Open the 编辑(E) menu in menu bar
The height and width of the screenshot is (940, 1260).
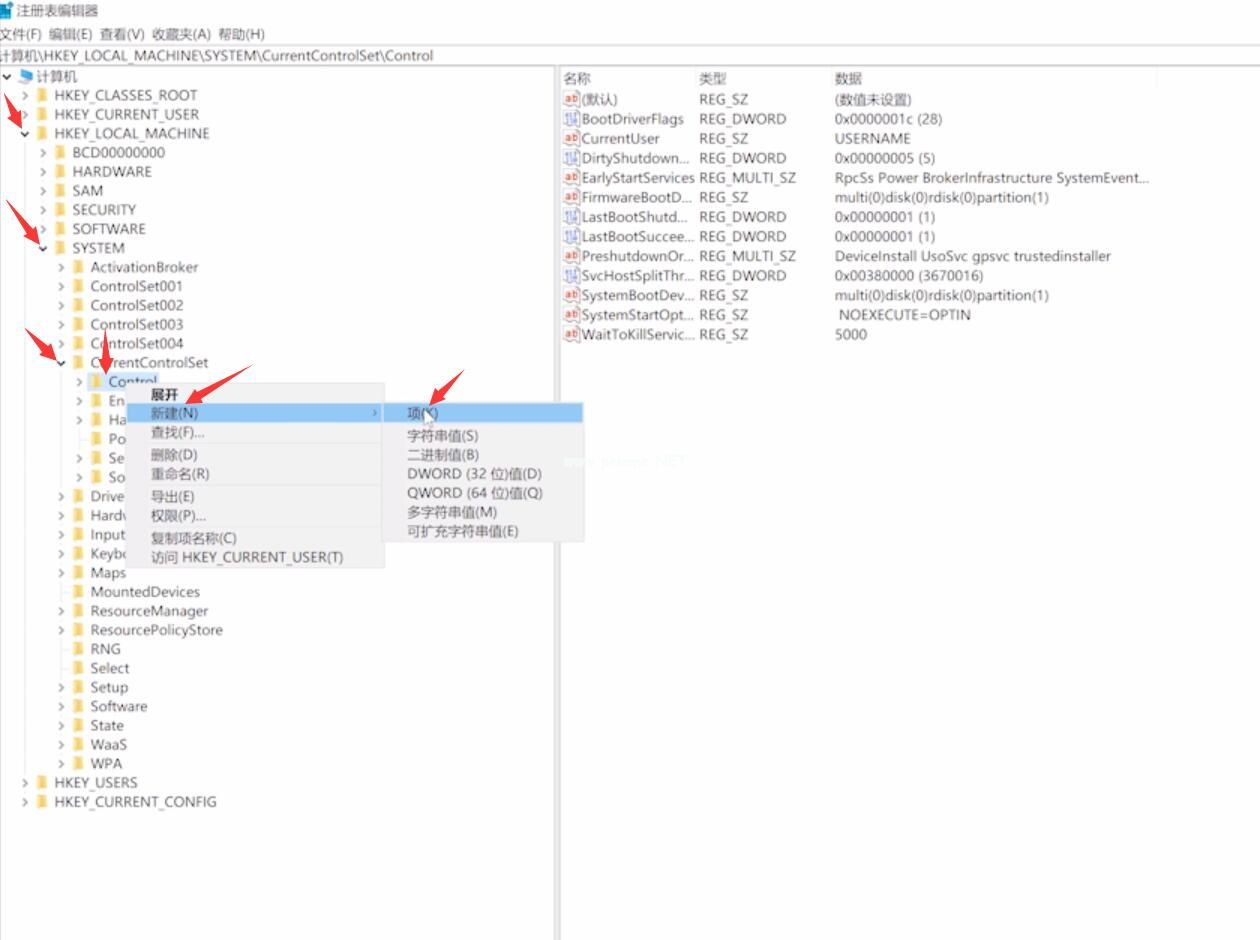point(70,34)
